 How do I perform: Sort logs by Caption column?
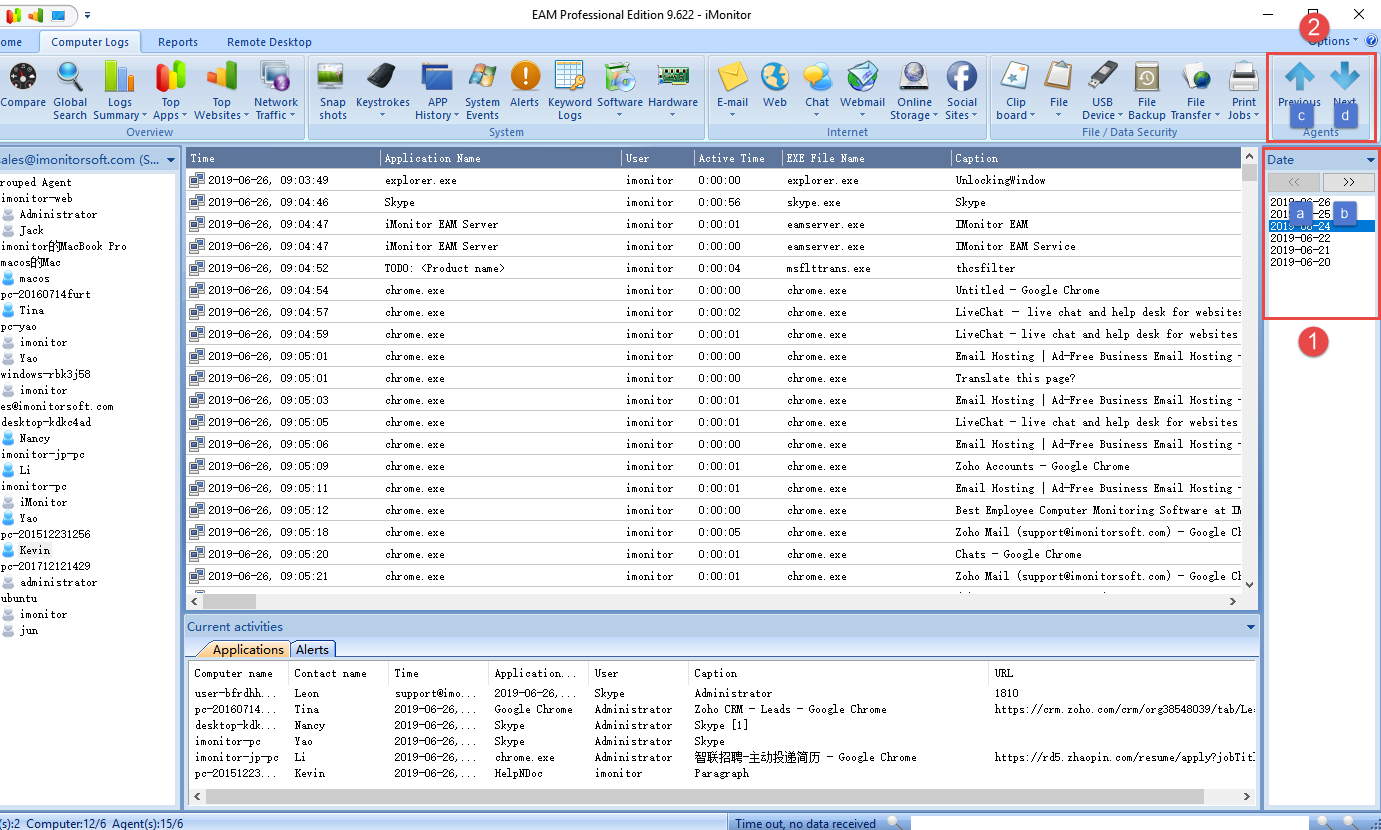1096,158
